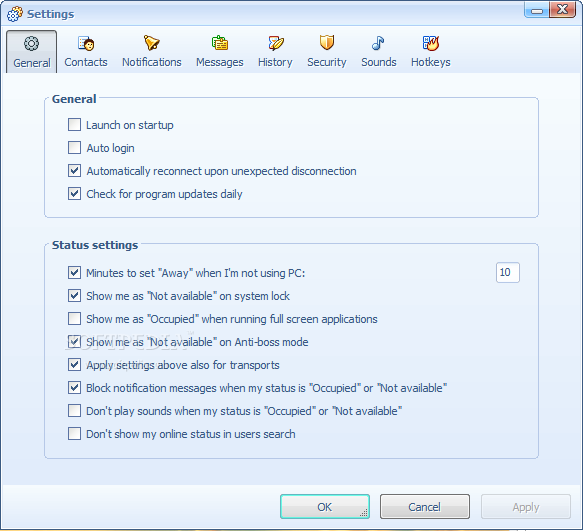Image resolution: width=583 pixels, height=531 pixels.
Task: Click the Settings window title text
Action: (x=51, y=14)
